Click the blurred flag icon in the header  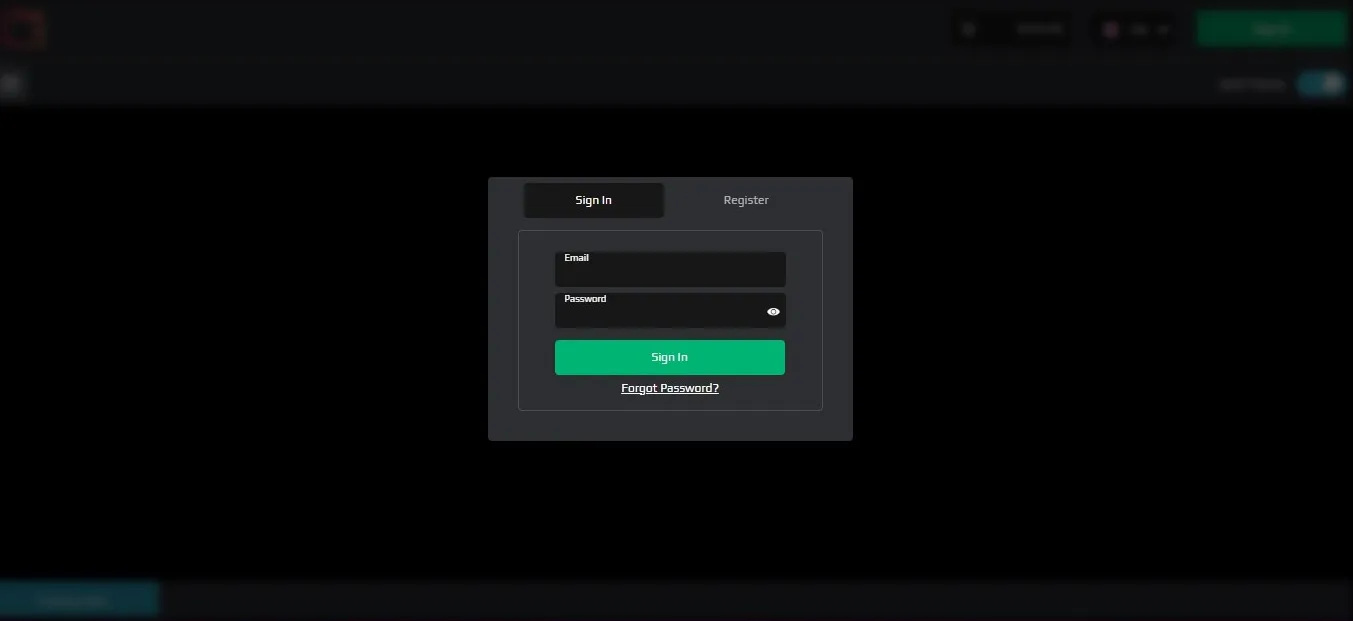1110,29
